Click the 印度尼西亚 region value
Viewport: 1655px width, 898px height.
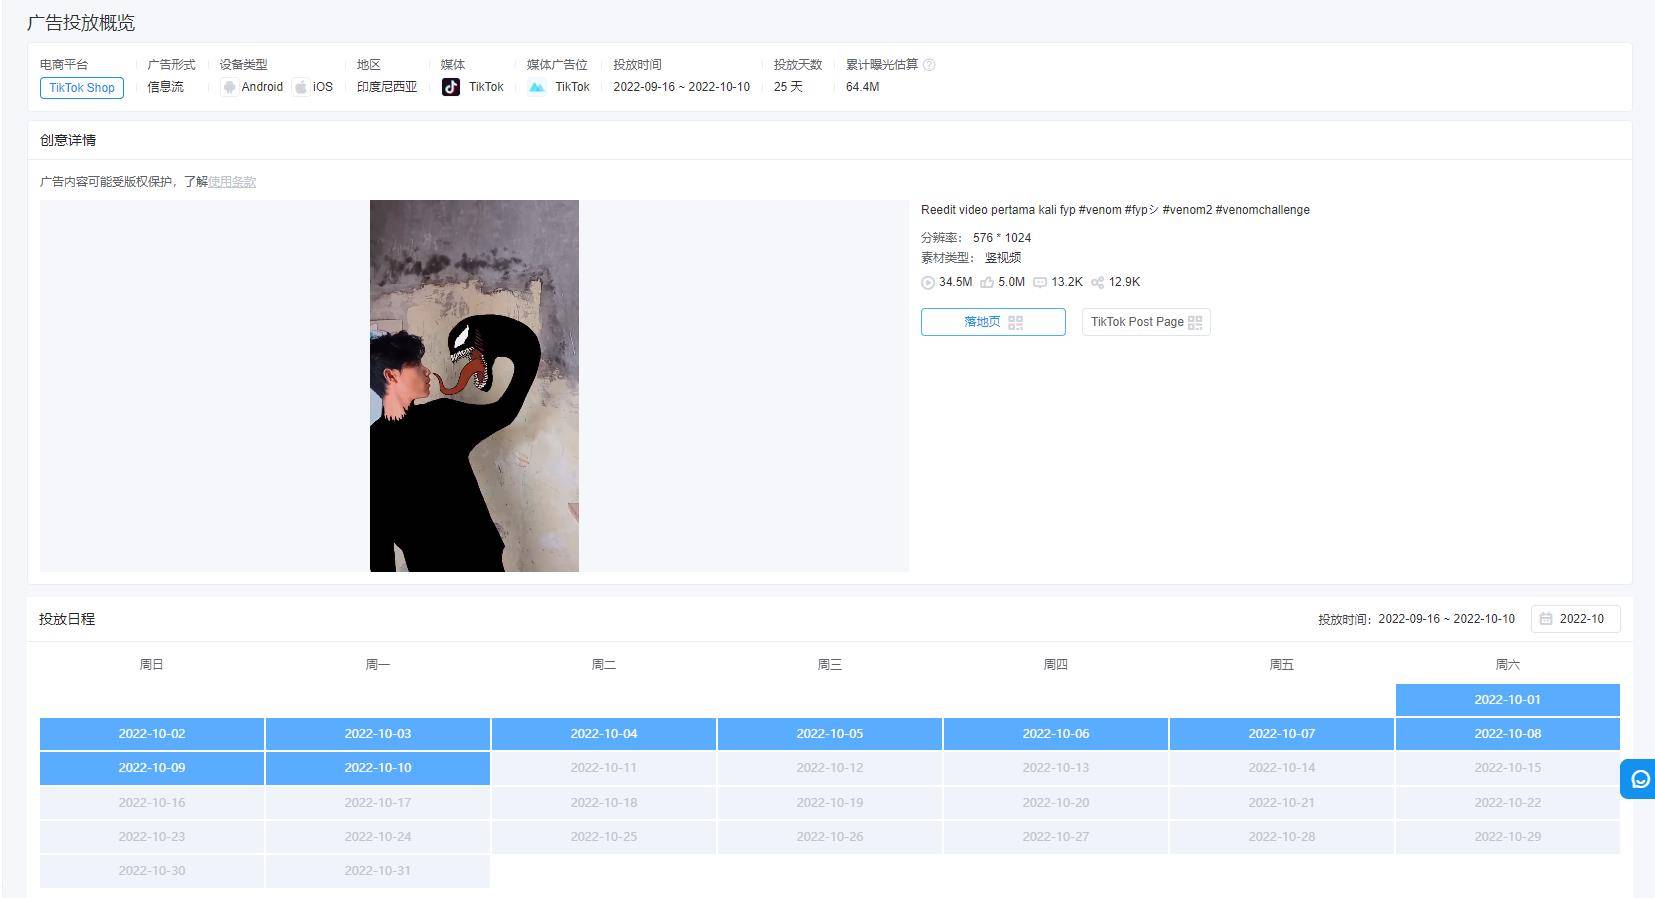click(x=387, y=87)
